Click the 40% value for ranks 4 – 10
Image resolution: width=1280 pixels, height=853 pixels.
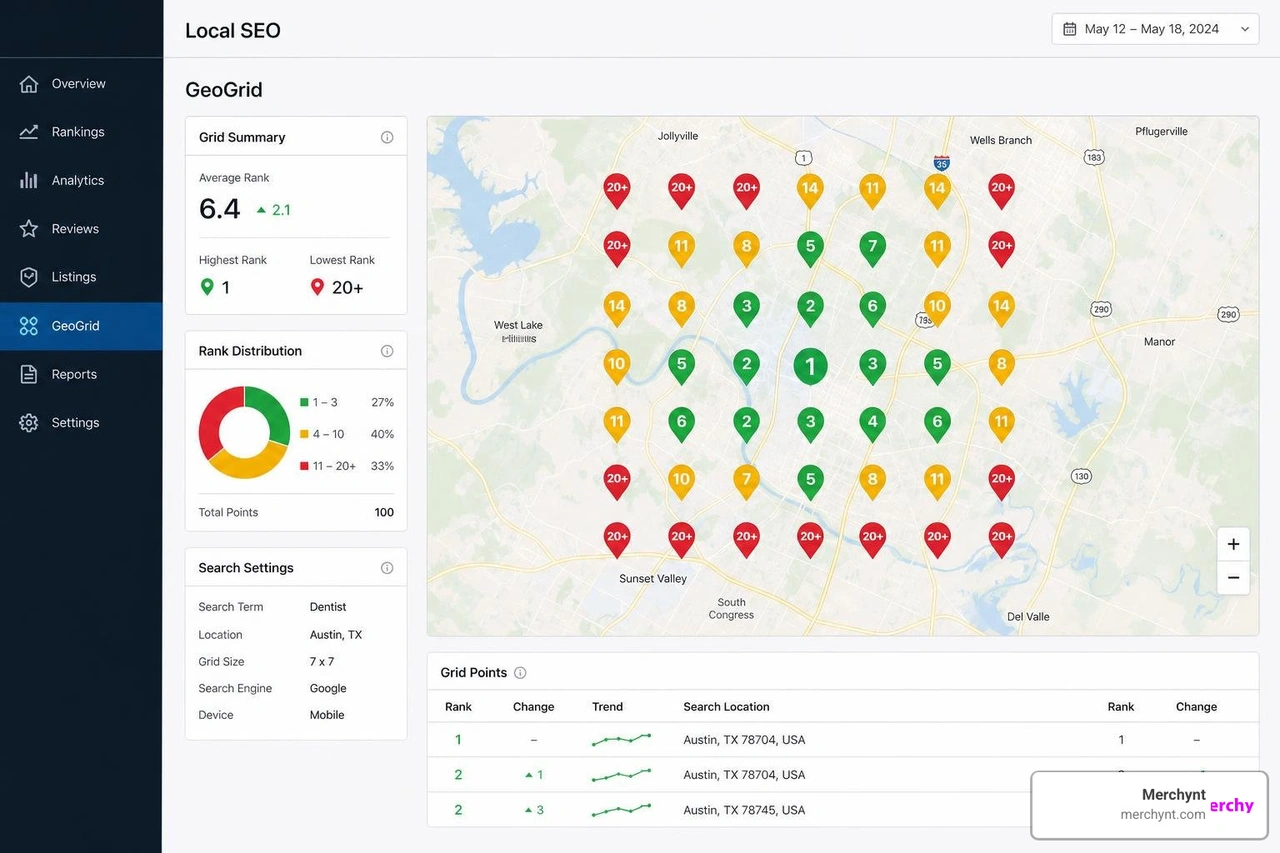(x=382, y=434)
